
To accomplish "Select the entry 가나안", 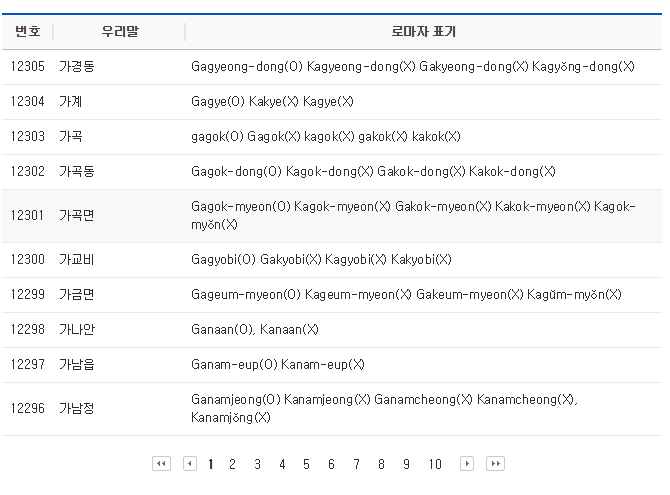I will pyautogui.click(x=76, y=330).
